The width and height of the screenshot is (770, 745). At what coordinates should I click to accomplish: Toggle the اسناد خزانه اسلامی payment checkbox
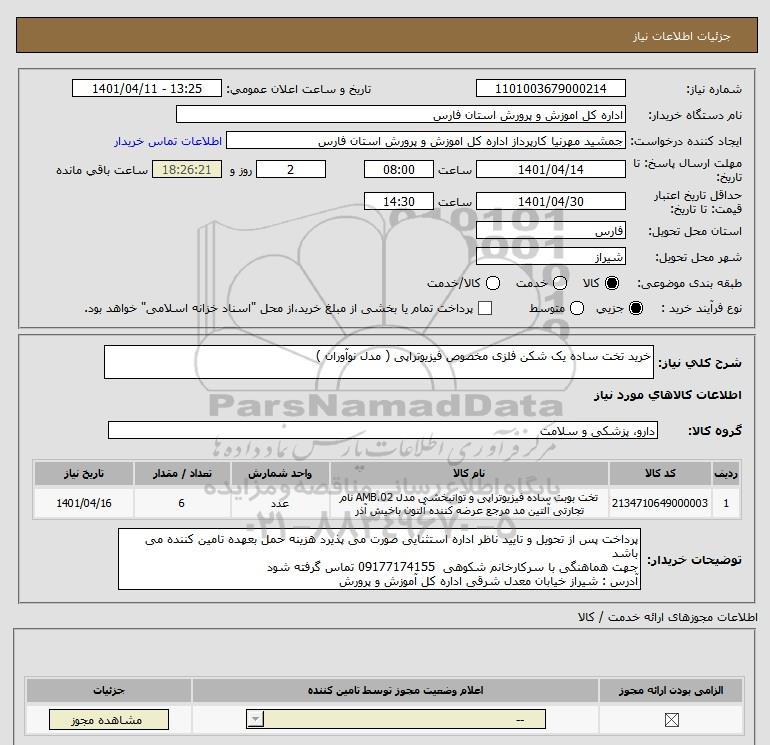[485, 308]
